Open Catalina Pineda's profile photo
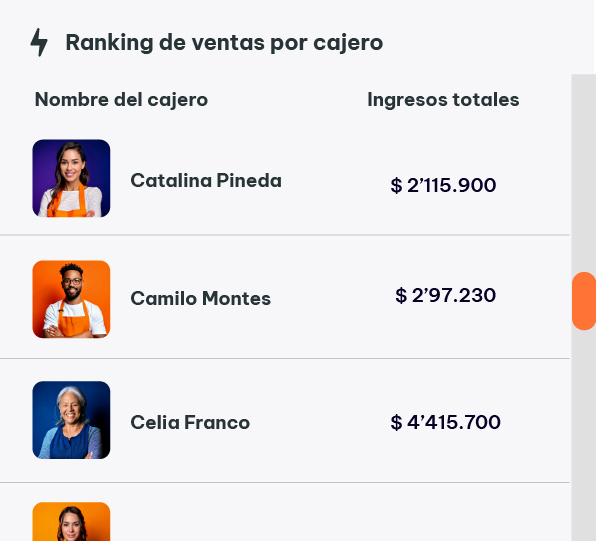This screenshot has height=541, width=596. pos(71,178)
